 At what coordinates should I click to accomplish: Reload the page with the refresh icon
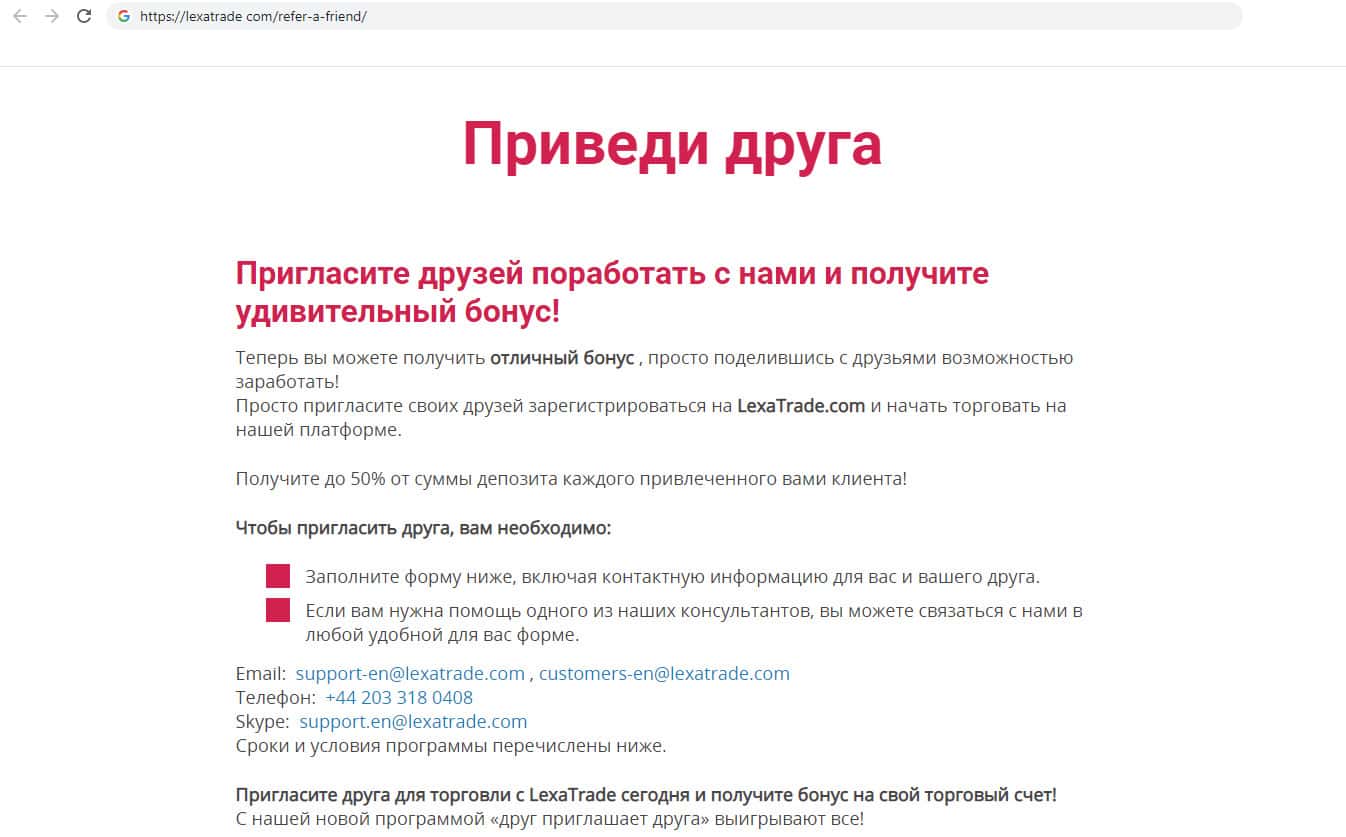point(84,16)
